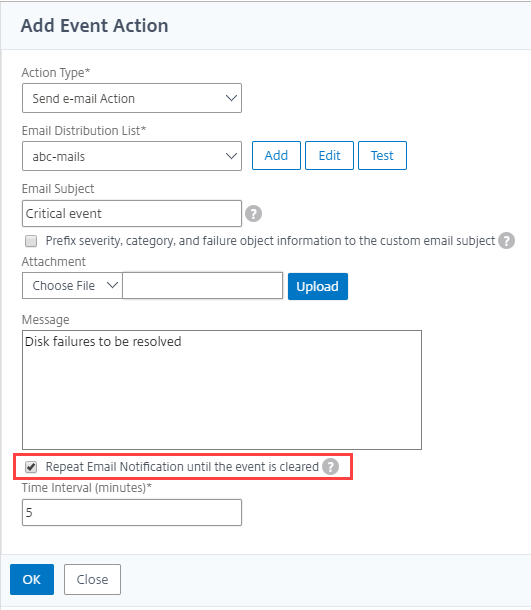Click the Choose File chevron arrow
Image resolution: width=531 pixels, height=610 pixels.
[112, 286]
